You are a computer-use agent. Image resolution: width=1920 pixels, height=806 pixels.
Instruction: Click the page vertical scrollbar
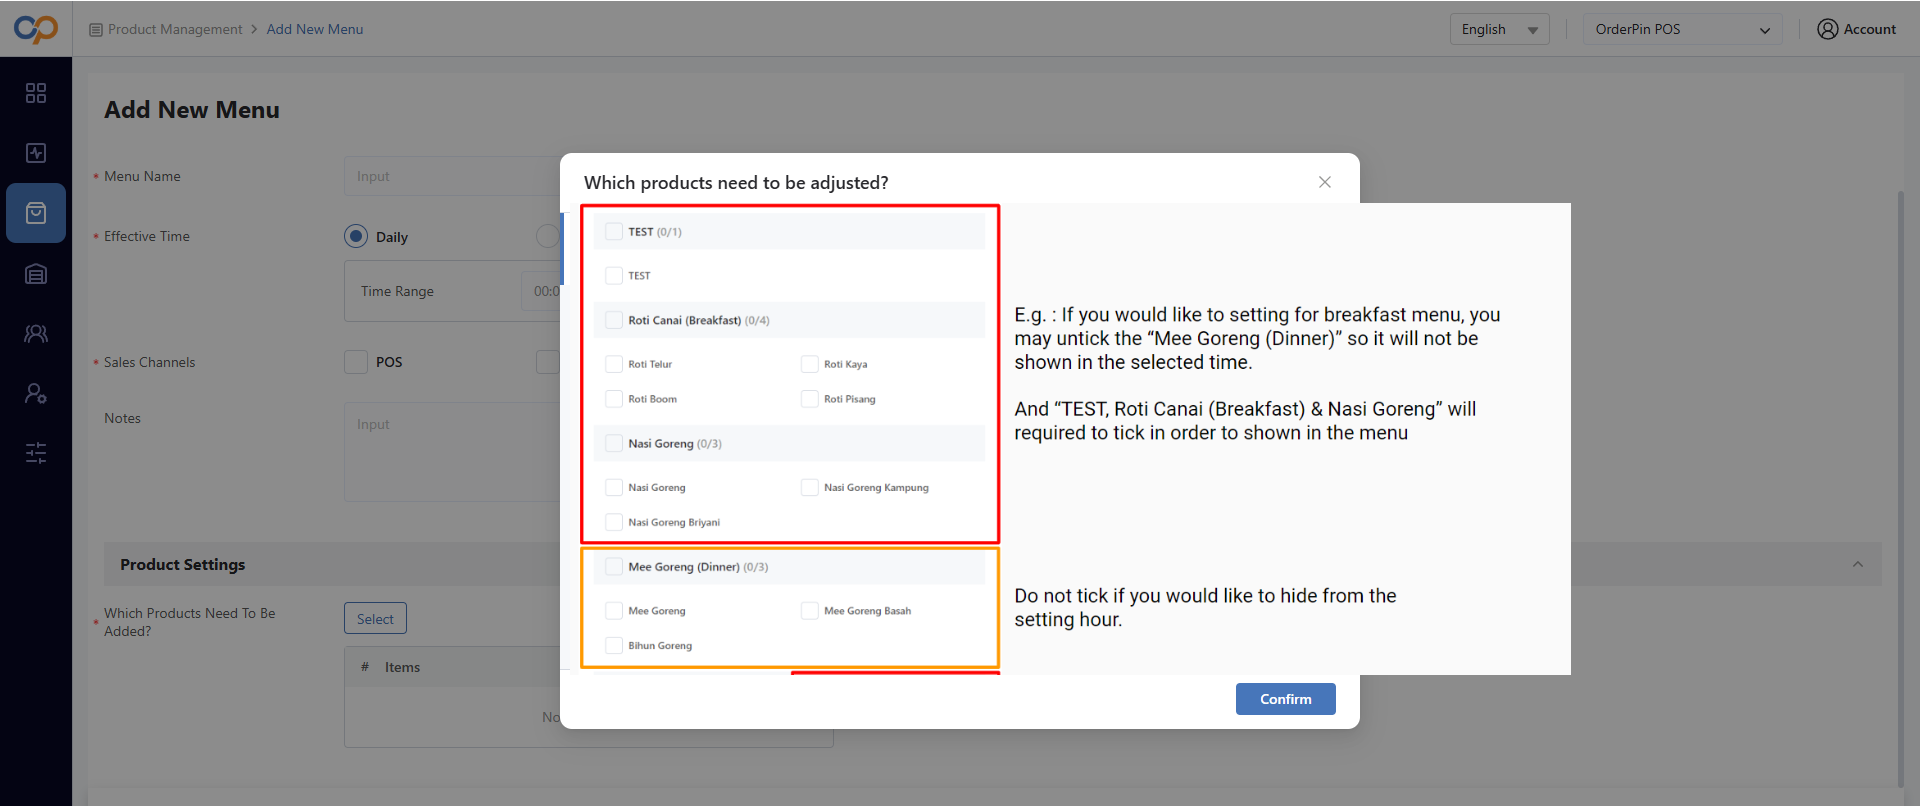point(1901,488)
